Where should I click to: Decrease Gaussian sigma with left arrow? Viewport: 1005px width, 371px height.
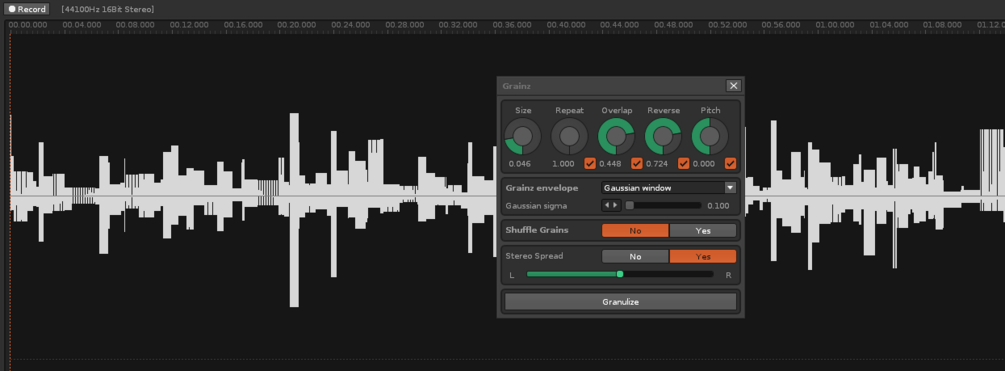(x=607, y=206)
